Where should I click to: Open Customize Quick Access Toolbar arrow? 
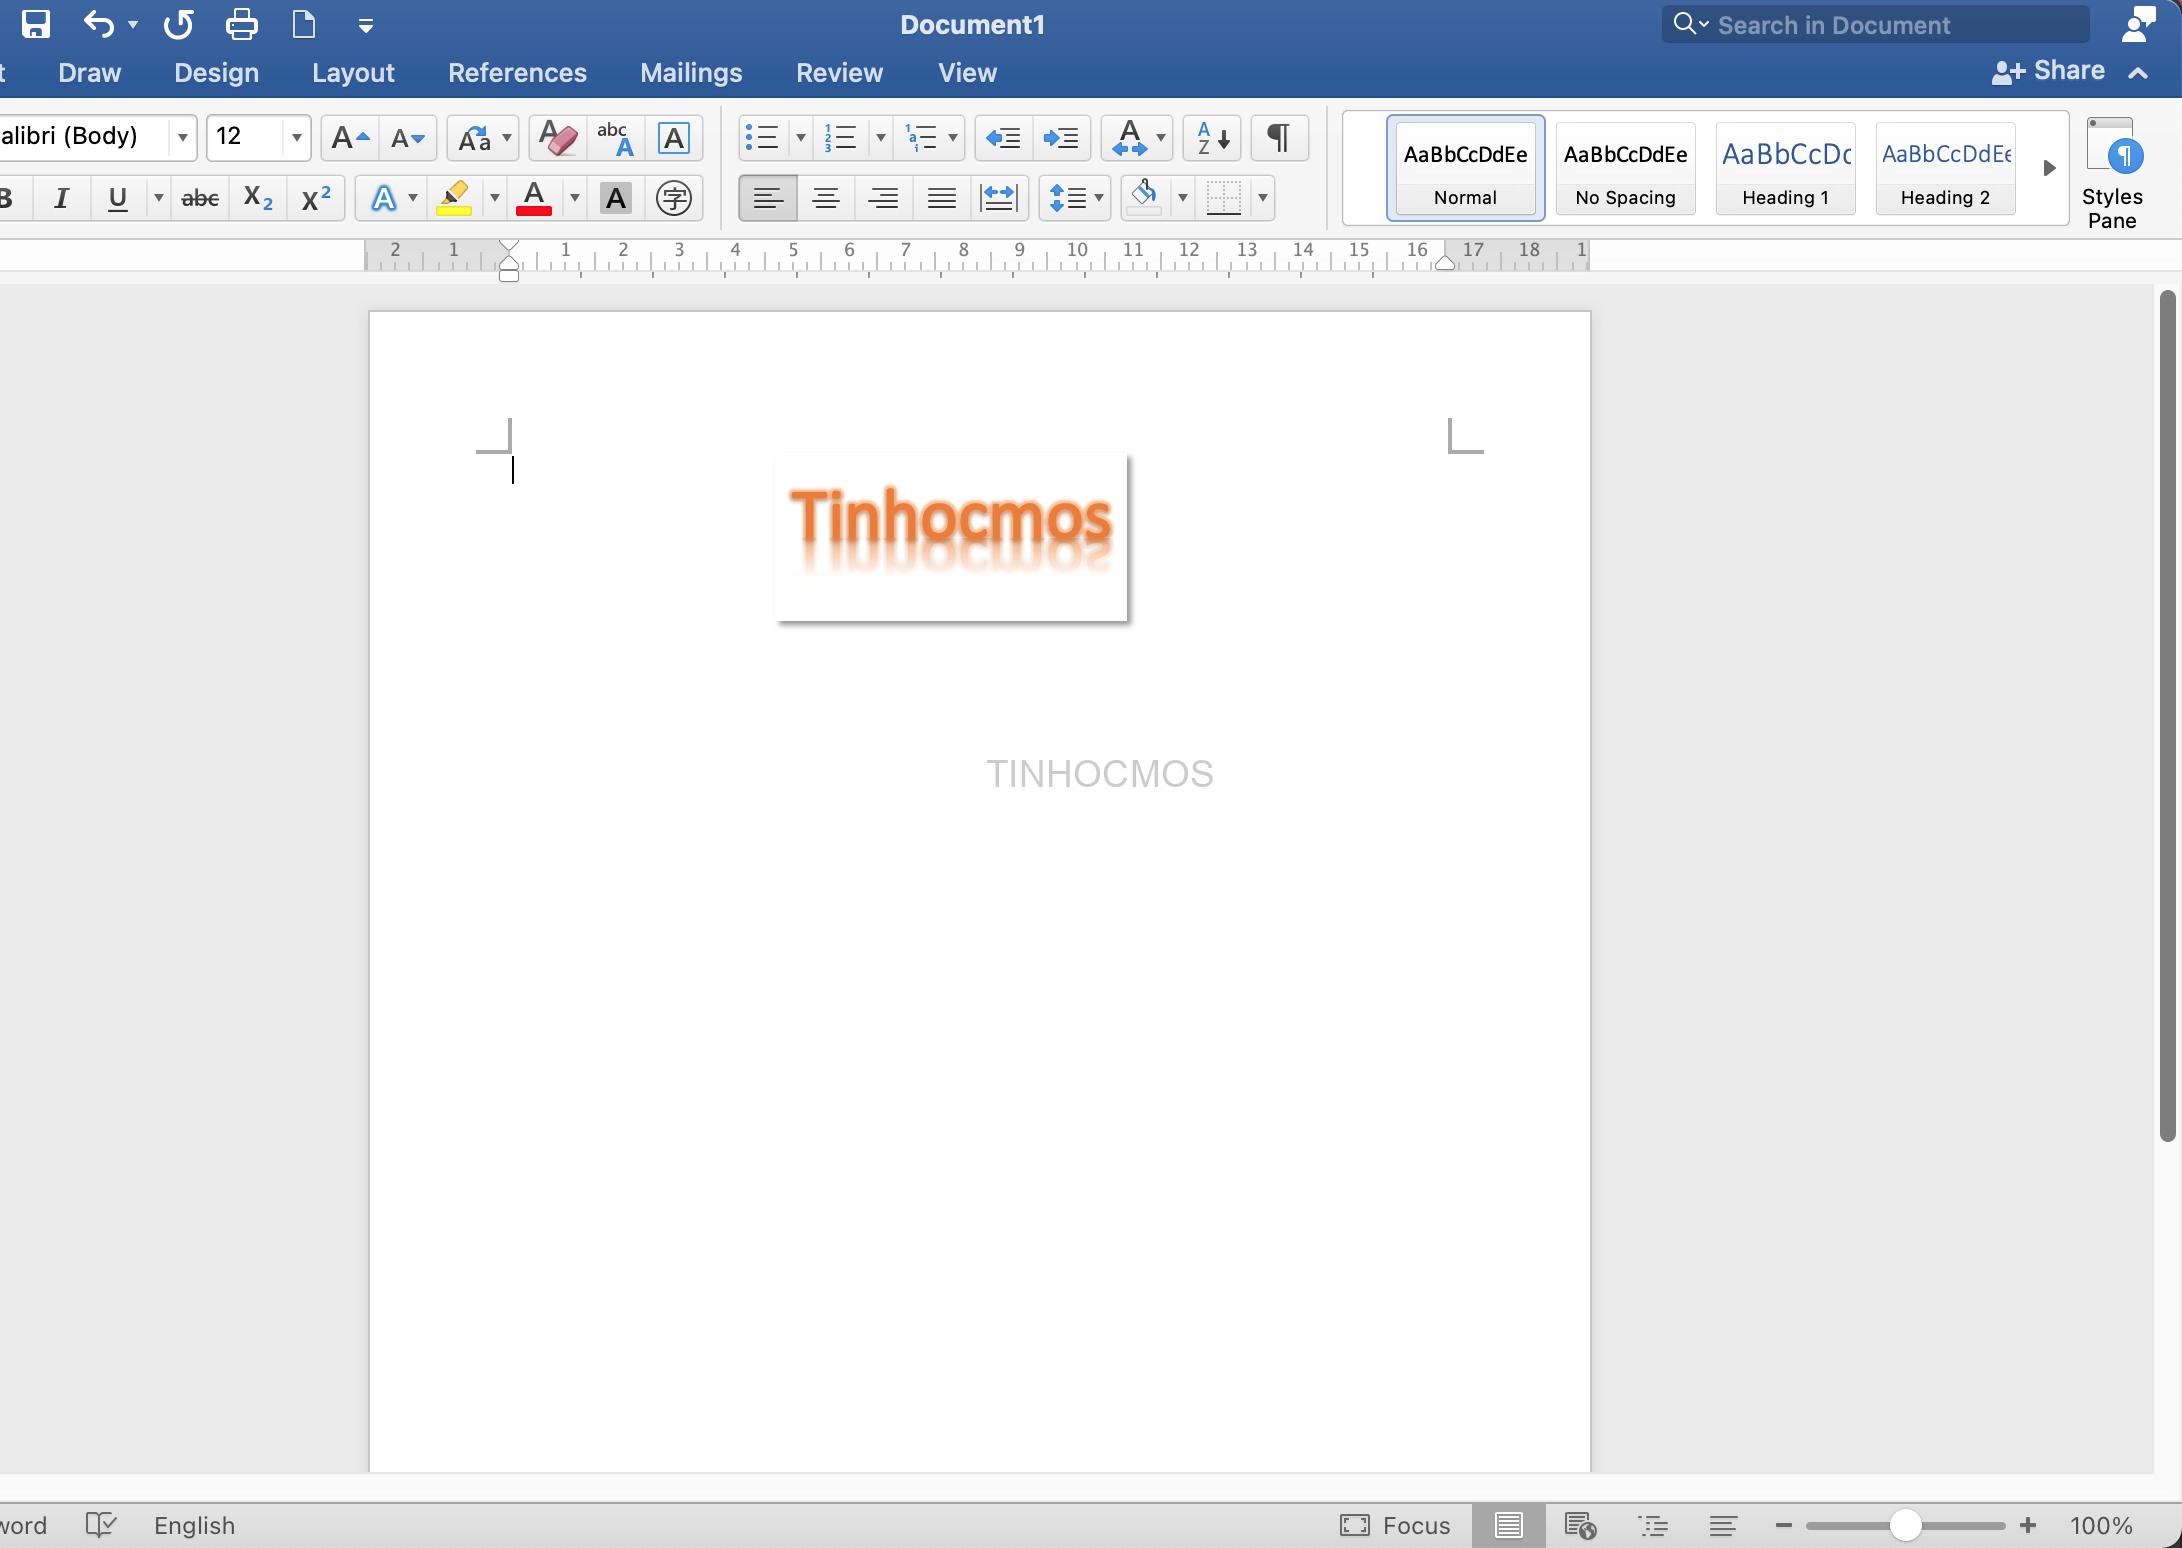(x=366, y=26)
